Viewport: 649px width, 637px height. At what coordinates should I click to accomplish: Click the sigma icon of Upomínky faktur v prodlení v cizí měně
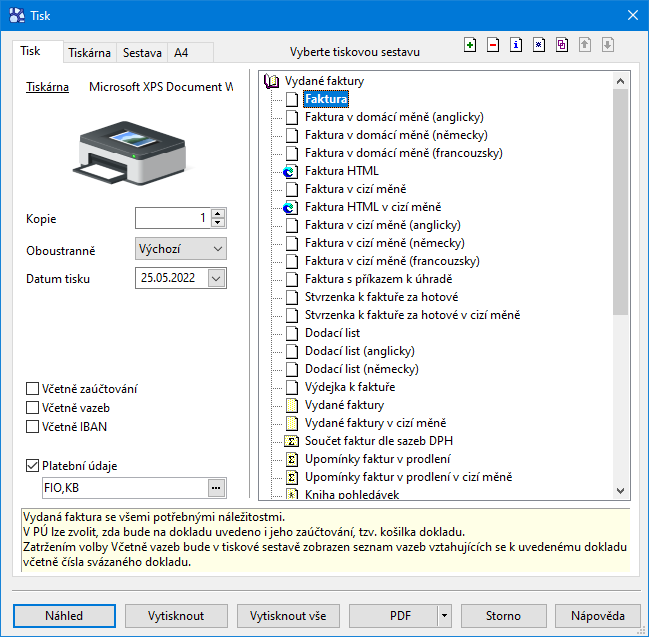[x=291, y=477]
